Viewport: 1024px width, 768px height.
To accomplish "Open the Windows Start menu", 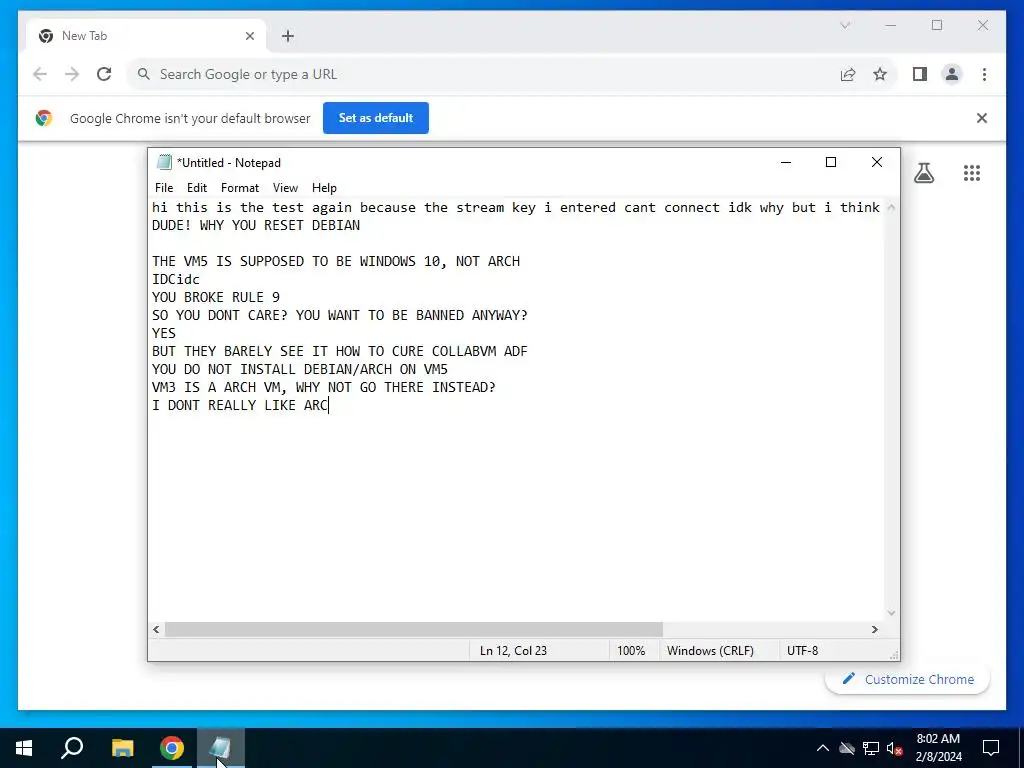I will pyautogui.click(x=24, y=748).
